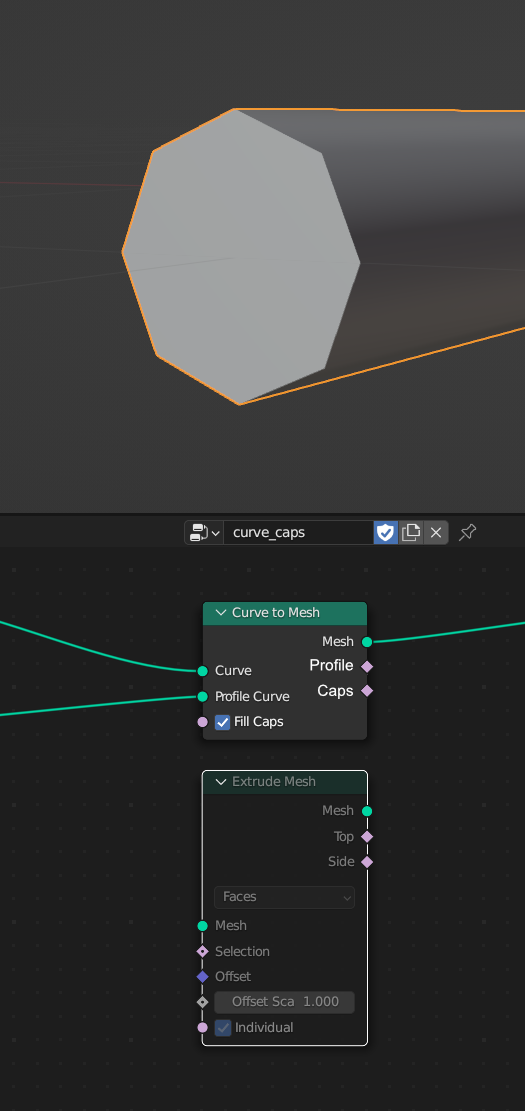Duplicate the curve_caps node tree
Screen dimensions: 525x1111
(x=410, y=532)
